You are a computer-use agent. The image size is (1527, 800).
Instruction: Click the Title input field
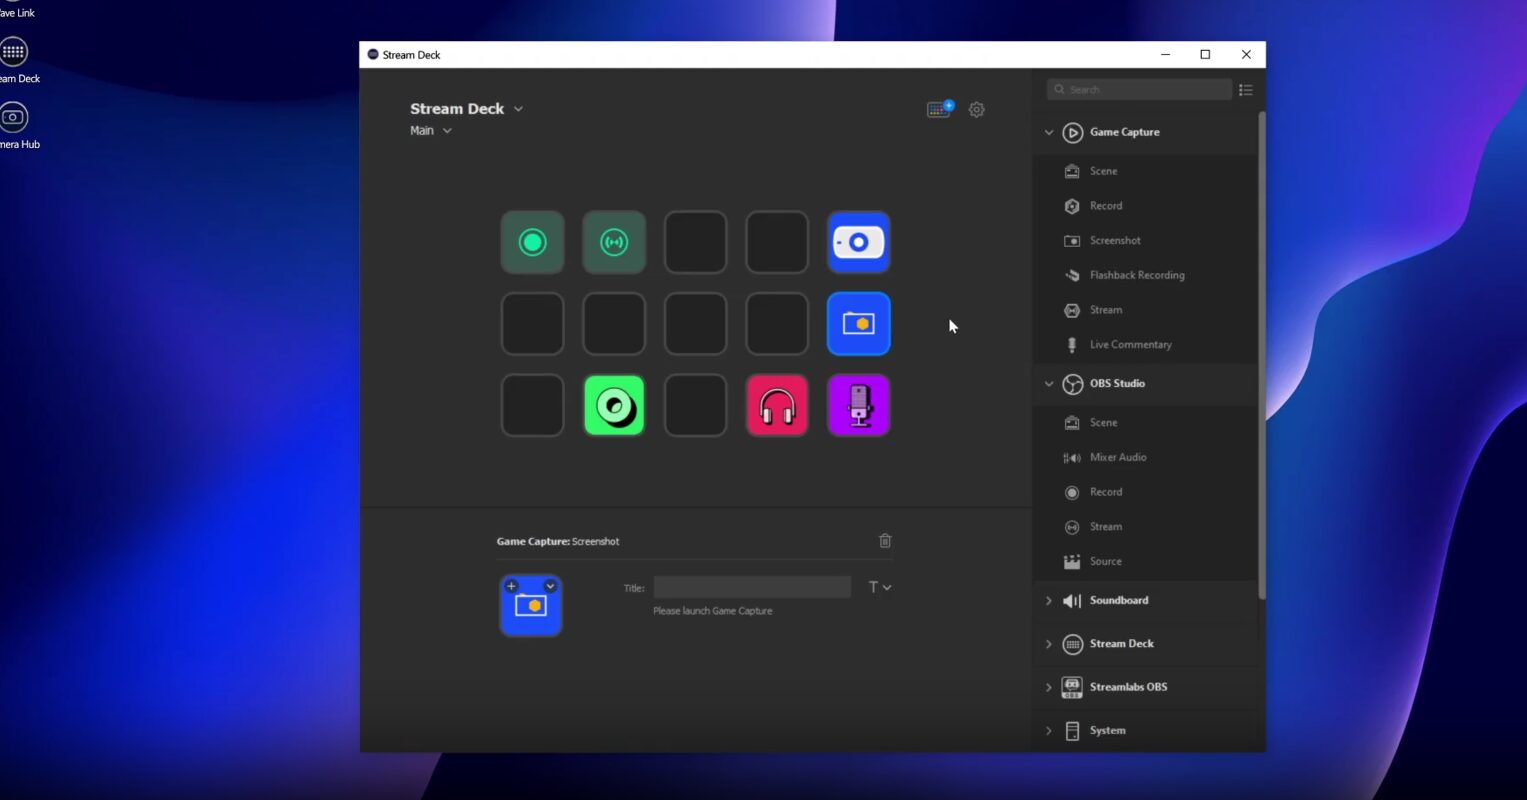(752, 588)
